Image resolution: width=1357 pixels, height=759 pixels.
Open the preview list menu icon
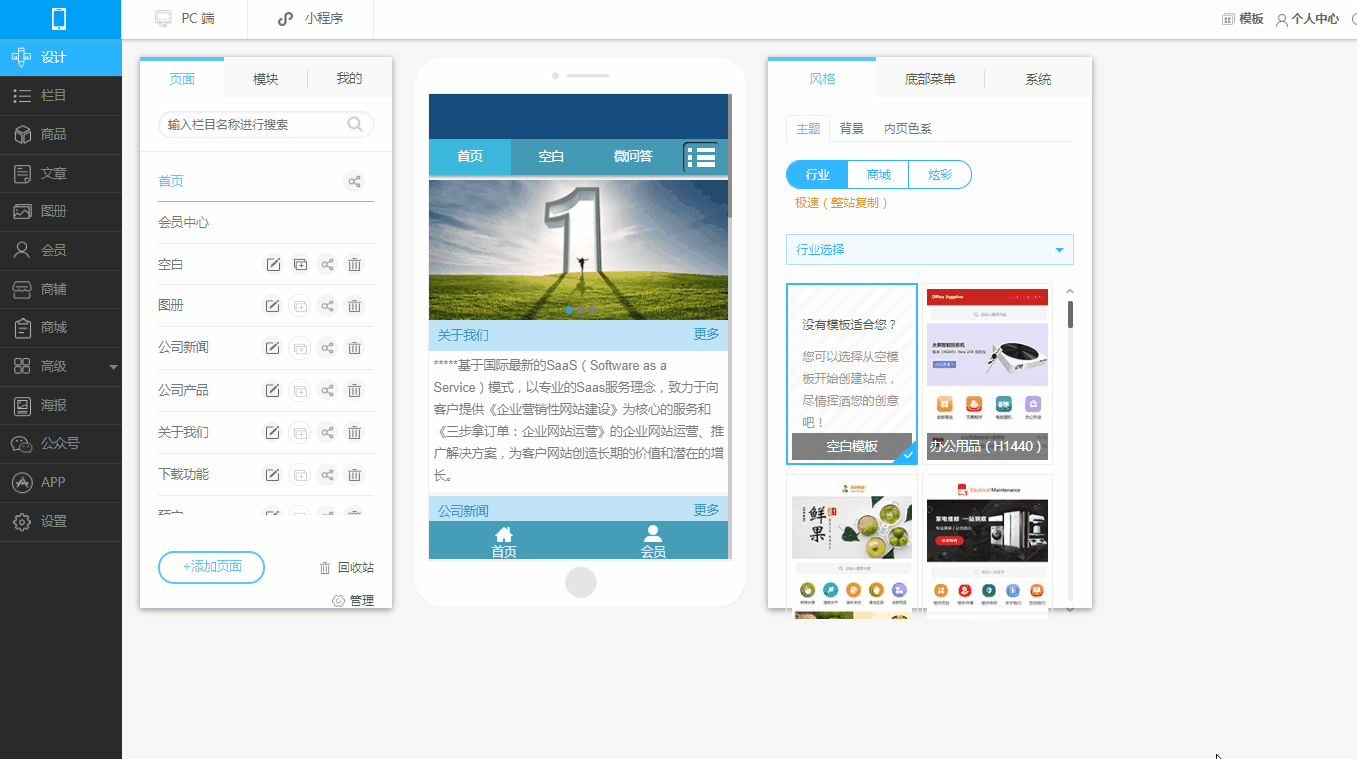click(701, 157)
